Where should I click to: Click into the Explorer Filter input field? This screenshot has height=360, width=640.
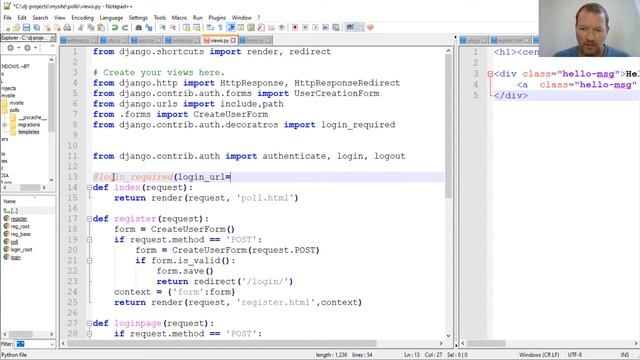click(x=31, y=344)
